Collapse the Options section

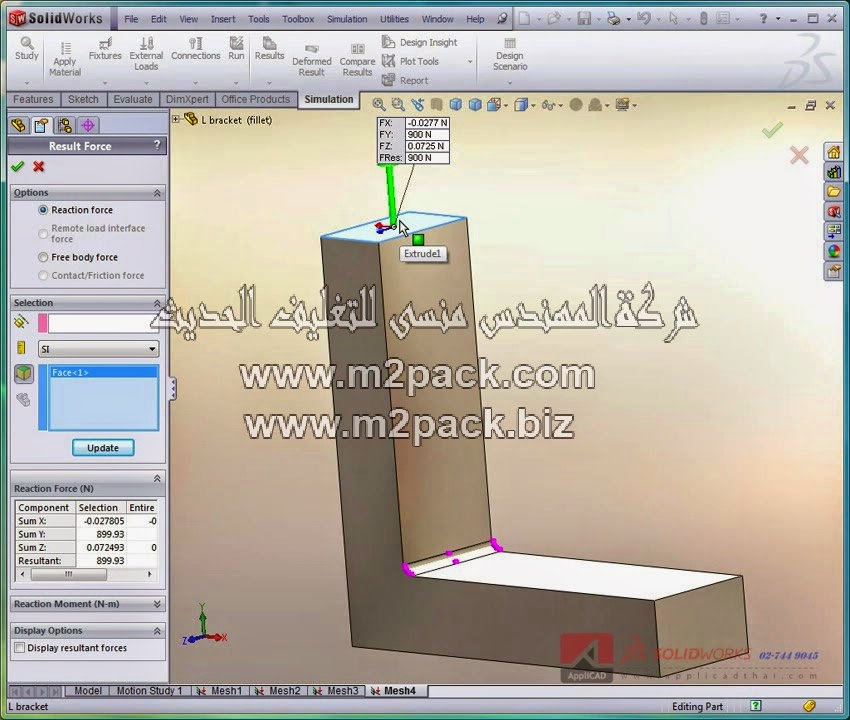[157, 193]
